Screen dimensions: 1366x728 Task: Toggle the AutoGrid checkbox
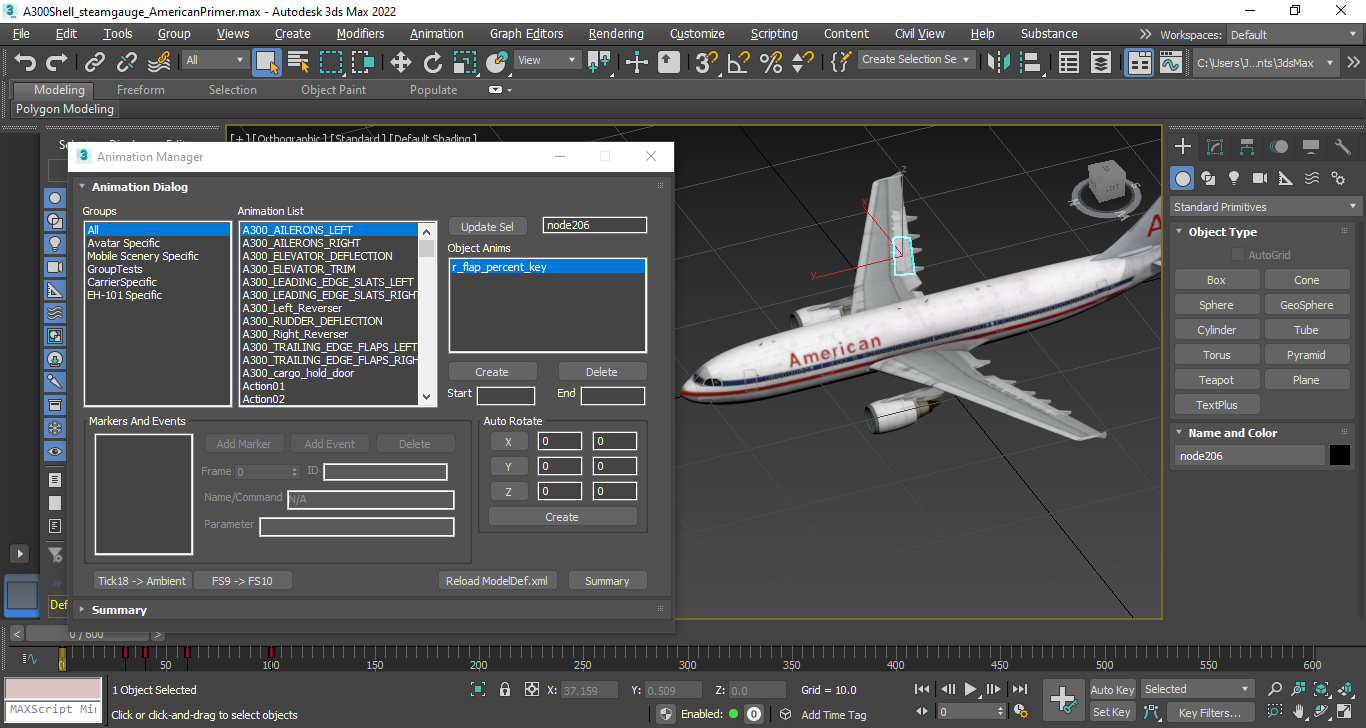coord(1238,255)
